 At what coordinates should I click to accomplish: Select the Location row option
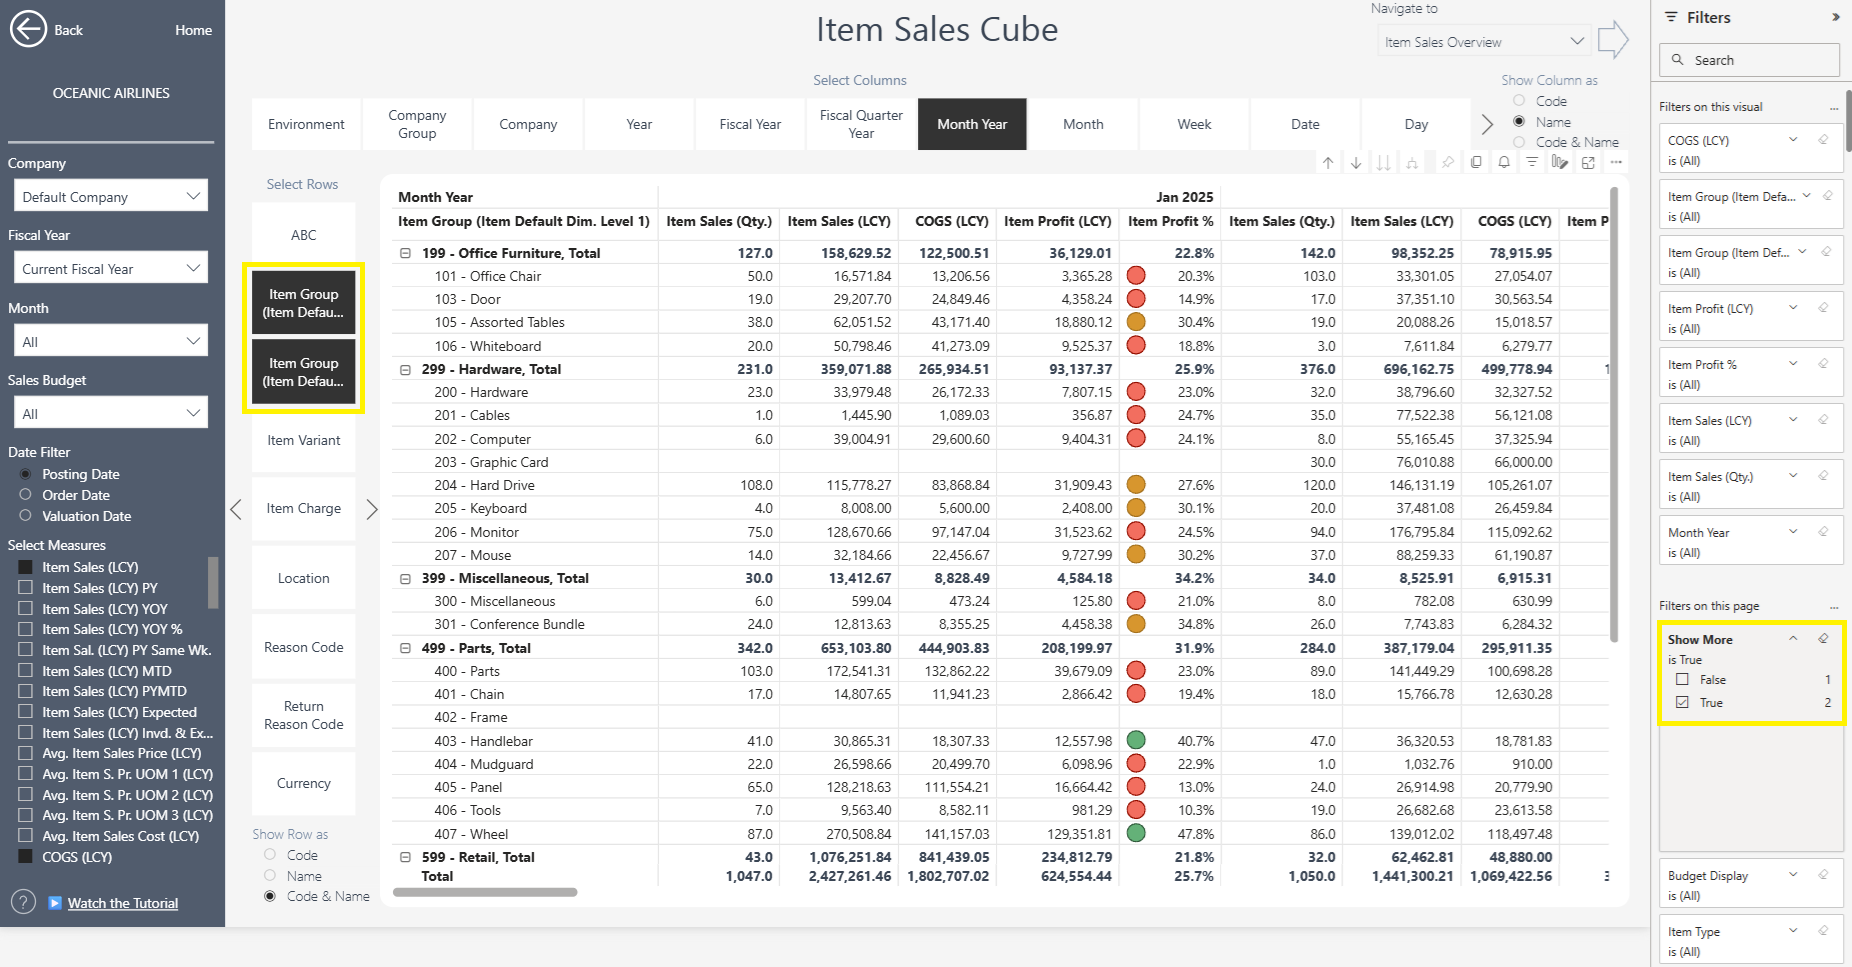tap(303, 578)
